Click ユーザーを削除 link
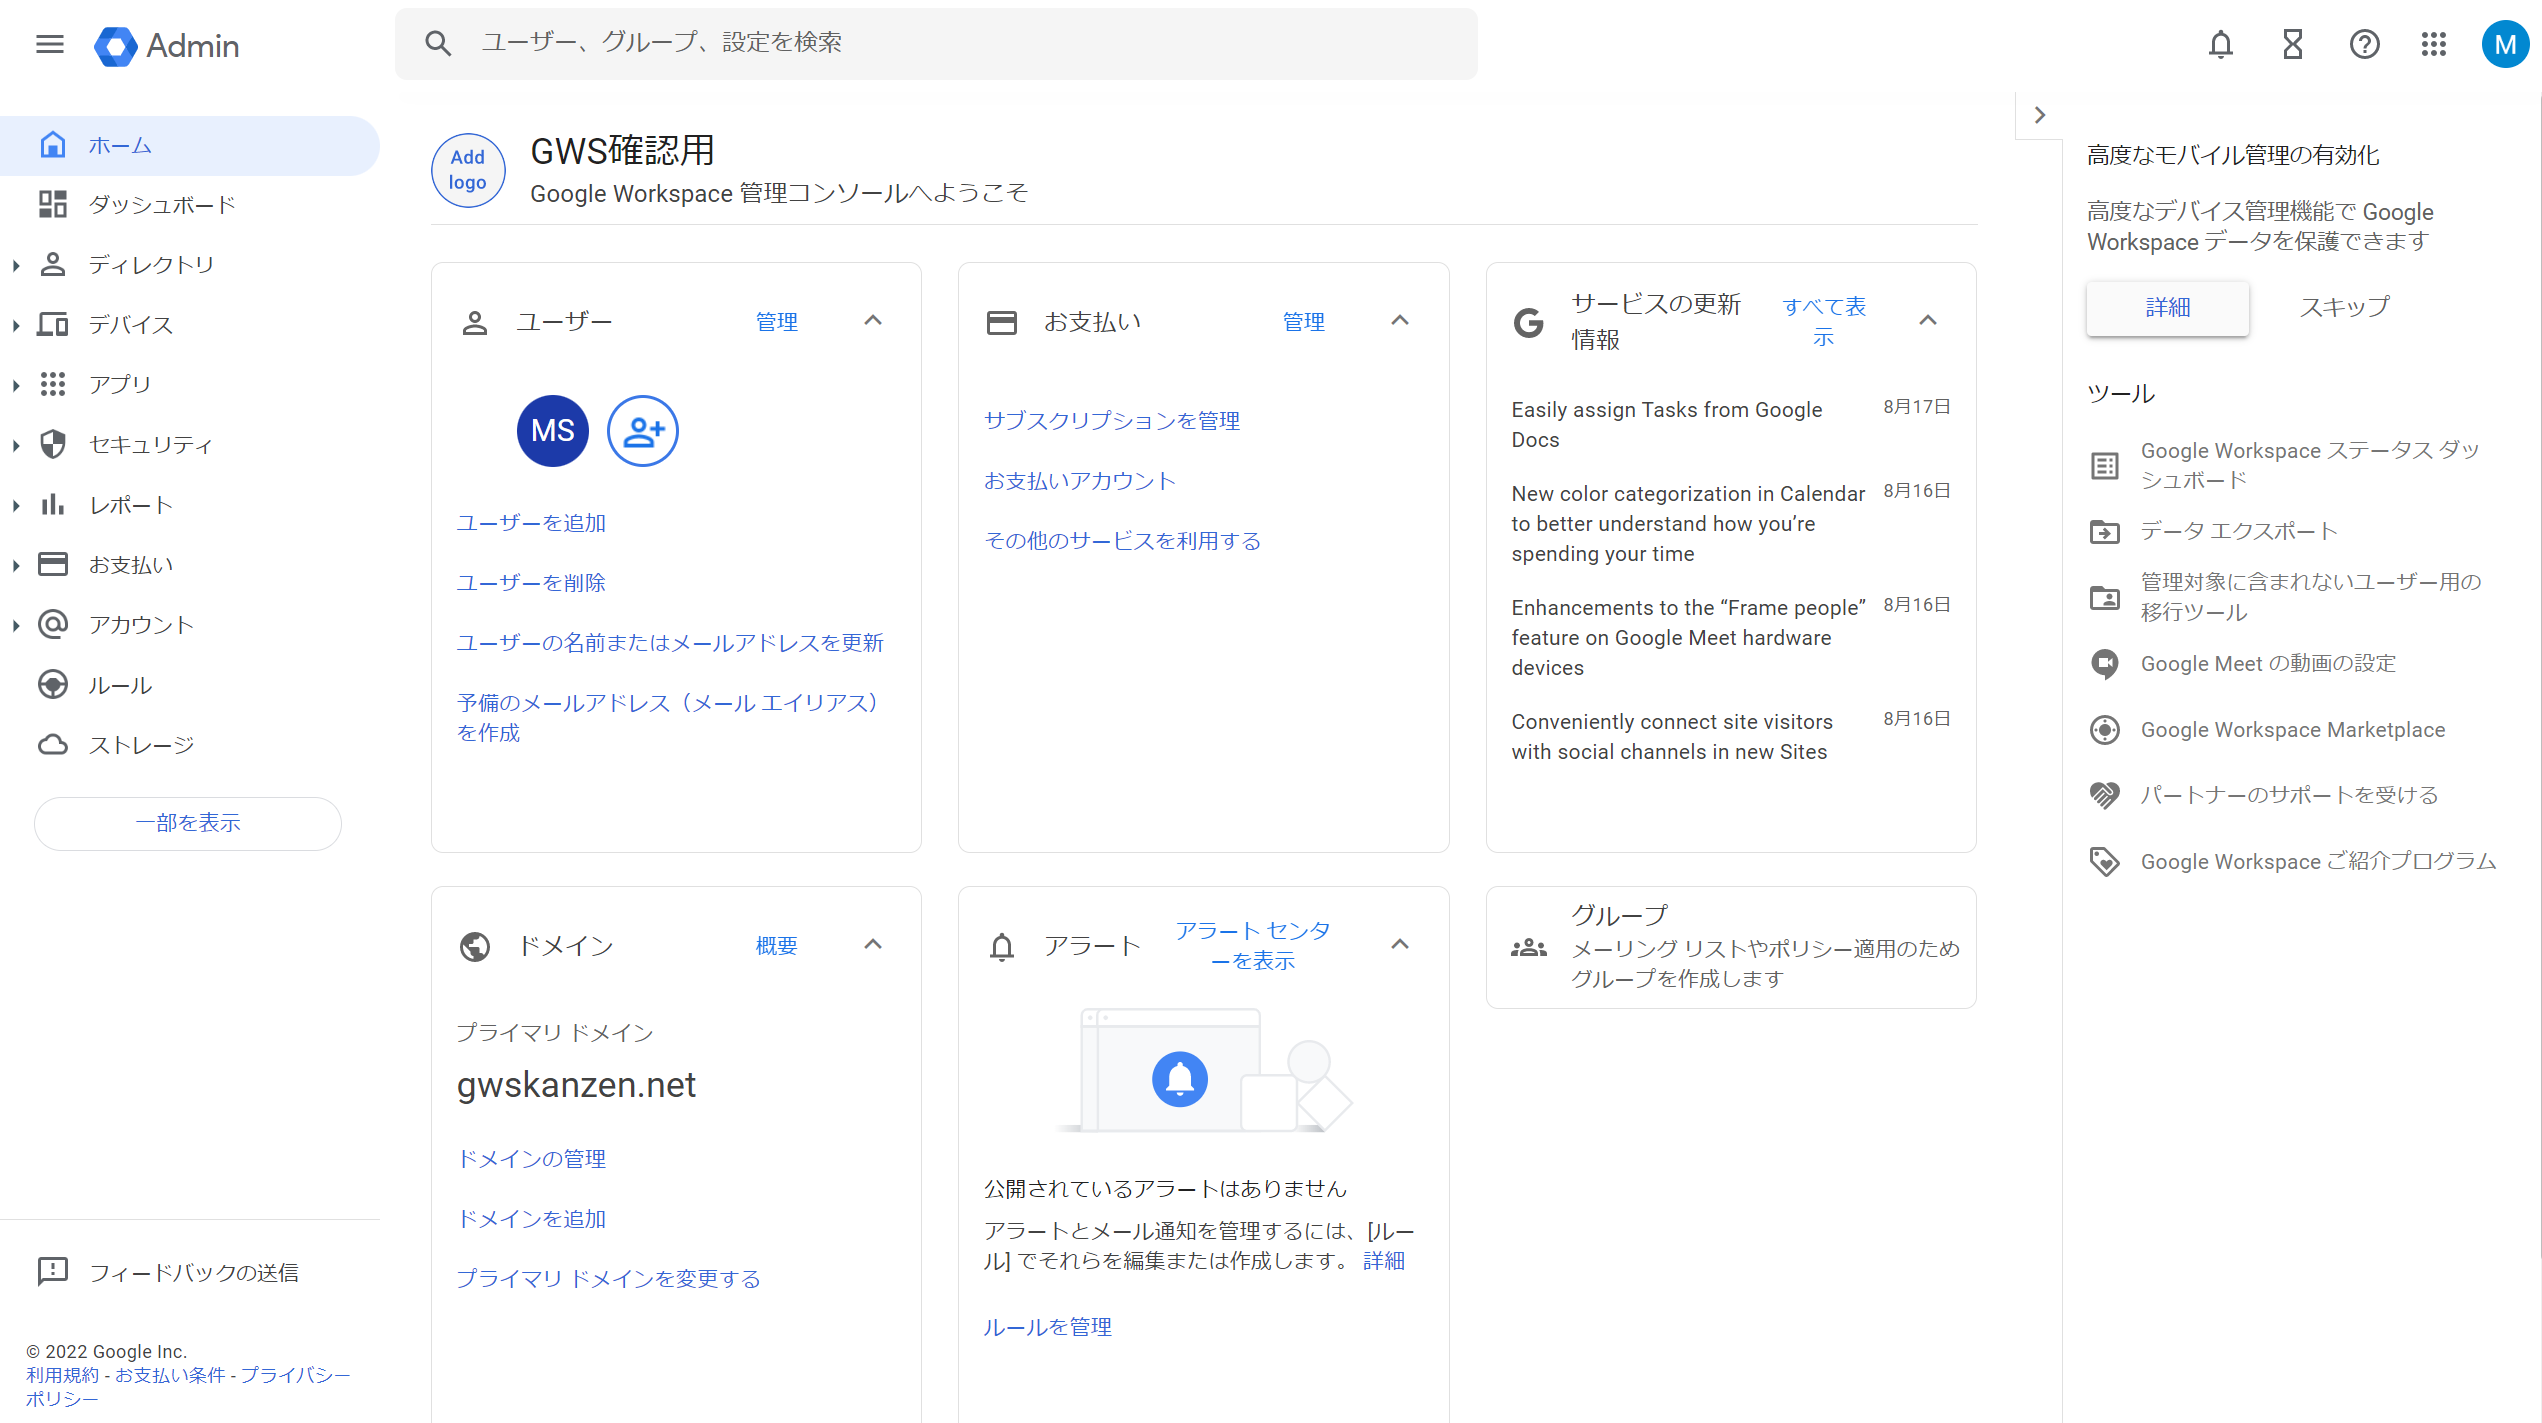2542x1423 pixels. coord(531,583)
